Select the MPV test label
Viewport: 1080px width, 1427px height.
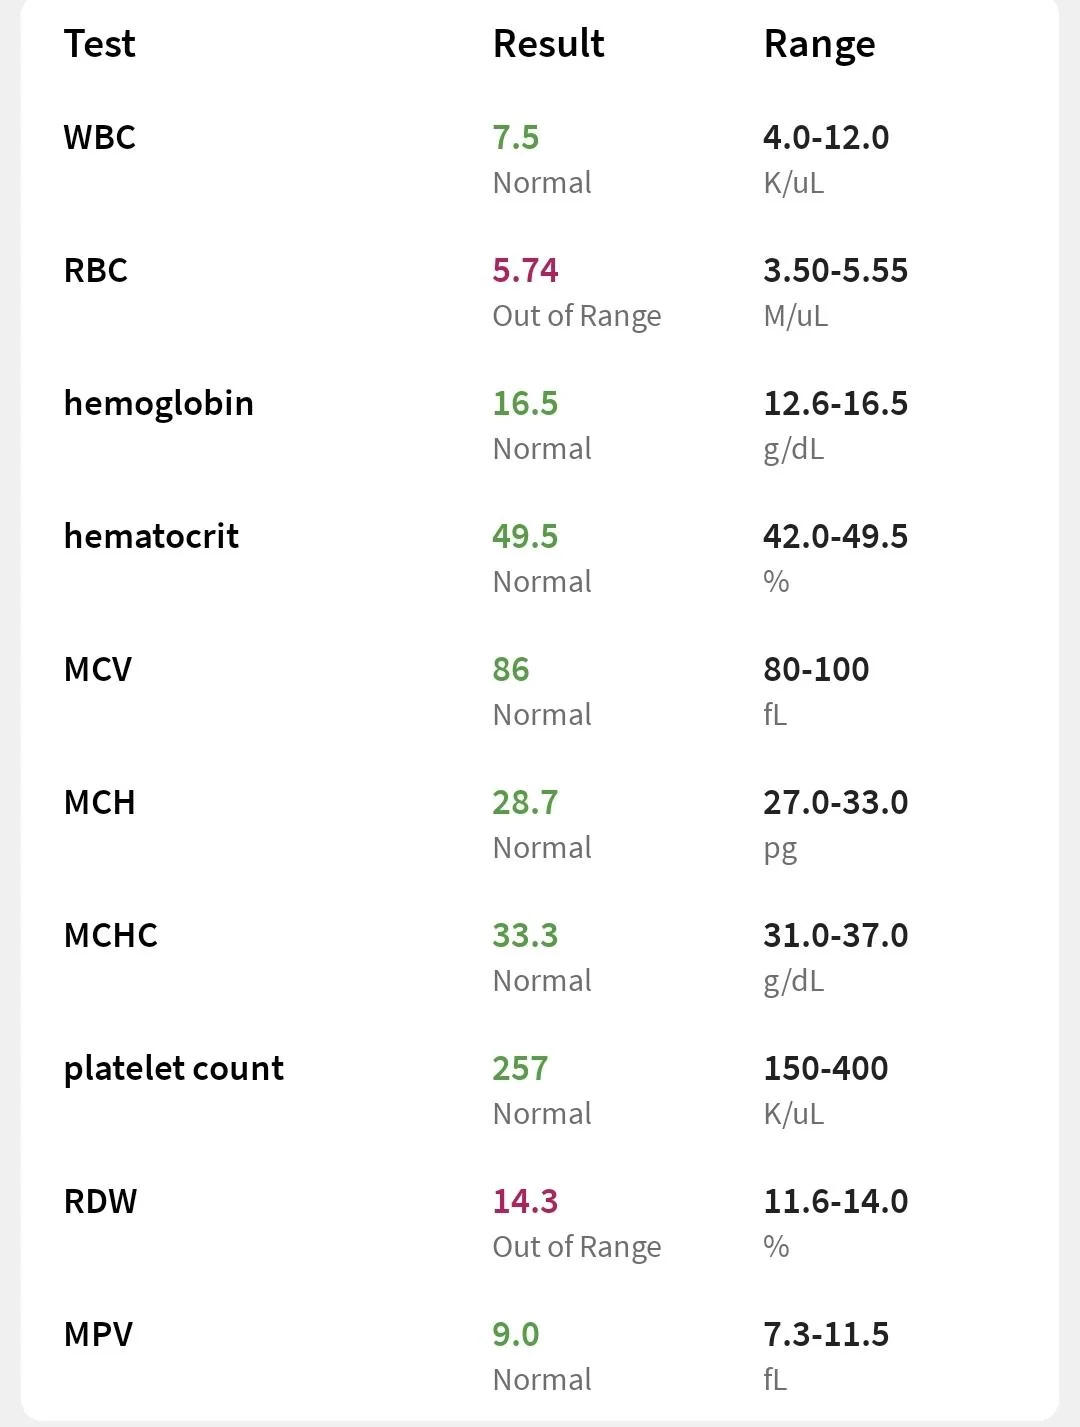coord(98,1335)
